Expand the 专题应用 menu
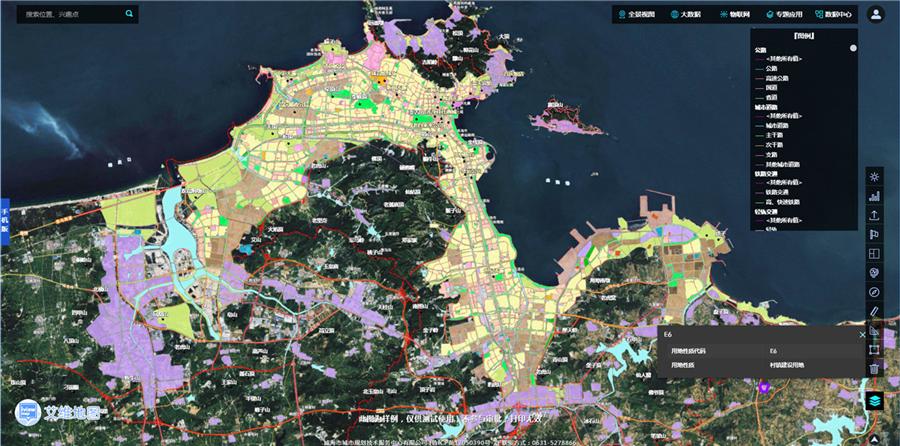900x446 pixels. tap(783, 14)
